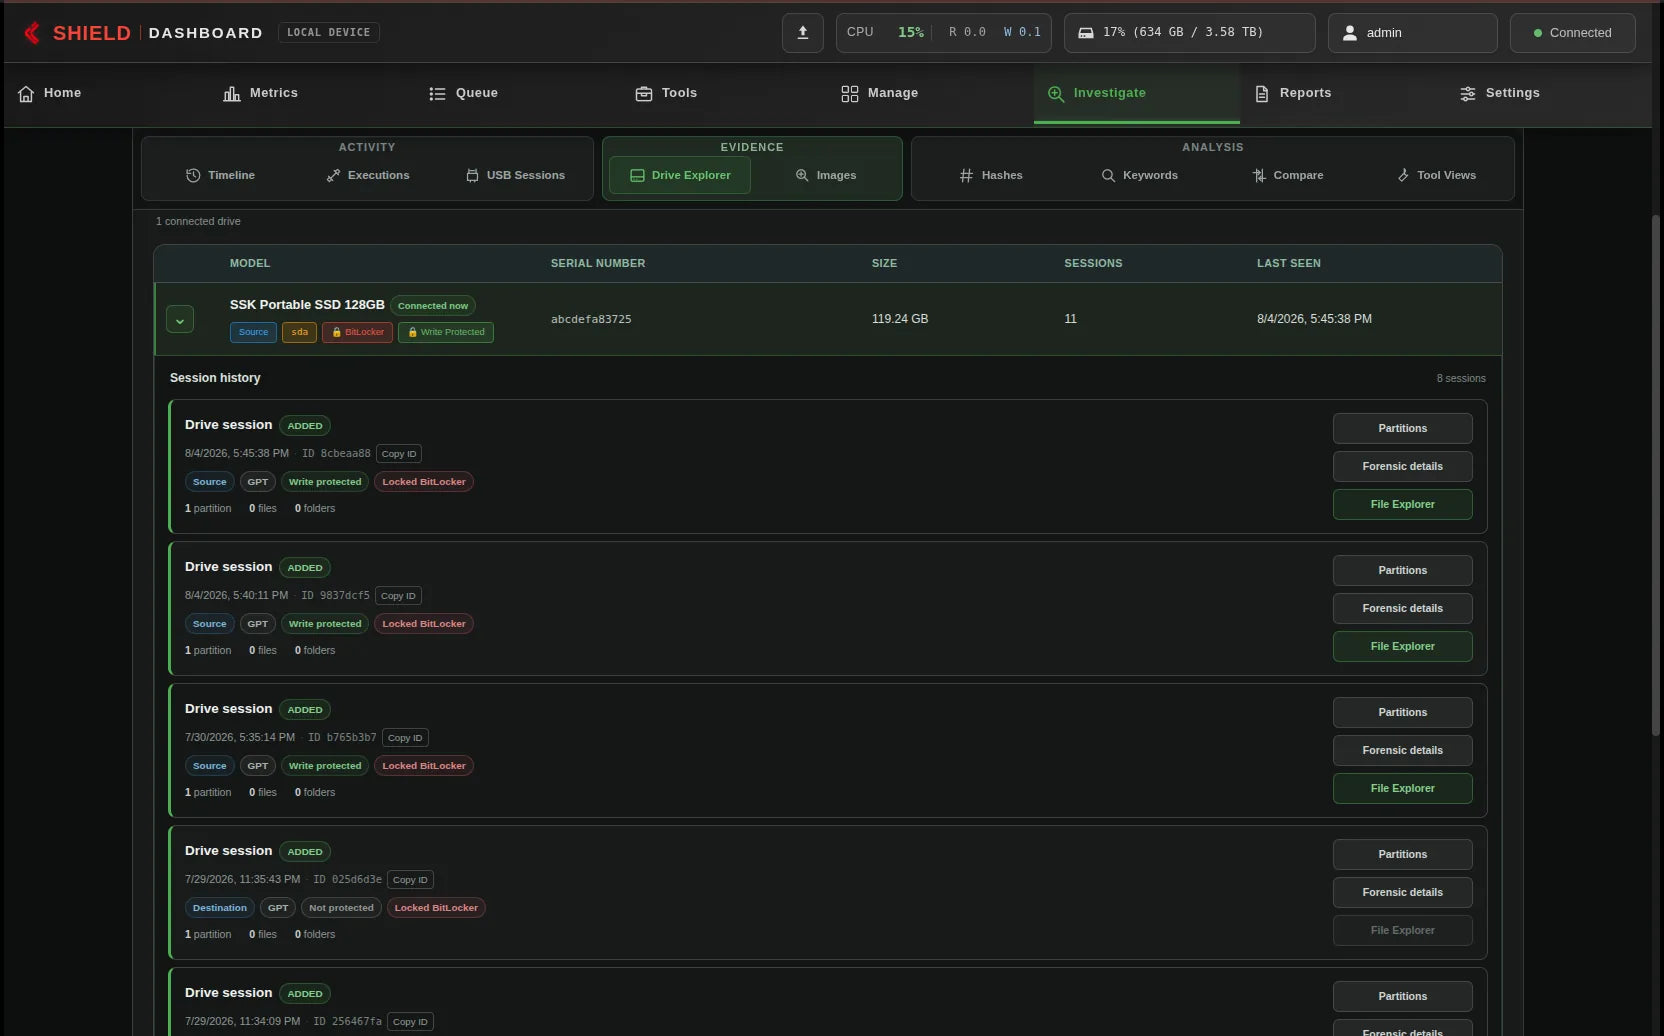Click the Not protected tag

(x=341, y=908)
